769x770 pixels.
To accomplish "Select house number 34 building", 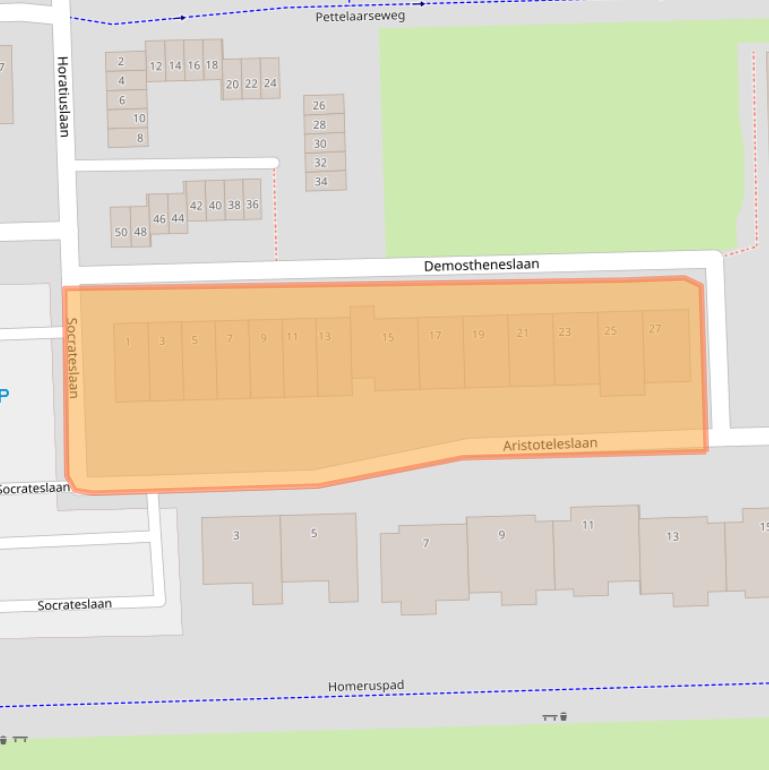I will [x=324, y=181].
